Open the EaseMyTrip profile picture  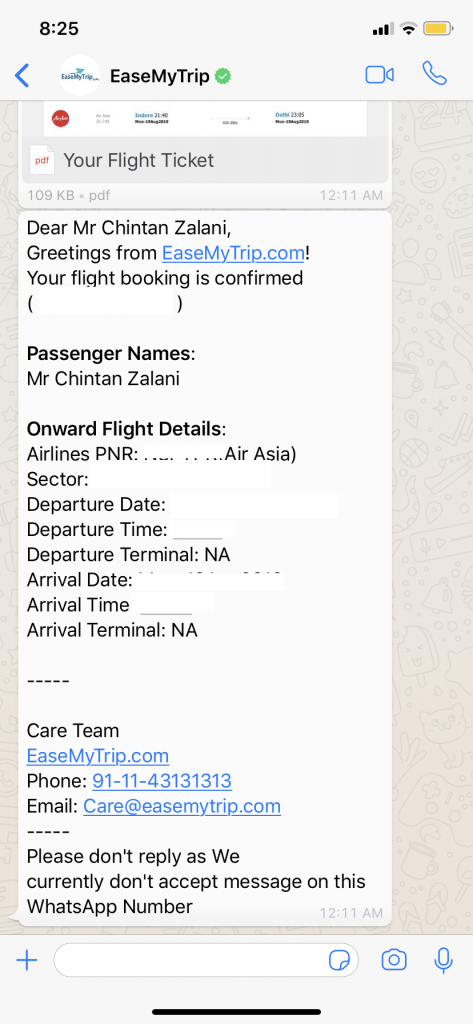[80, 76]
